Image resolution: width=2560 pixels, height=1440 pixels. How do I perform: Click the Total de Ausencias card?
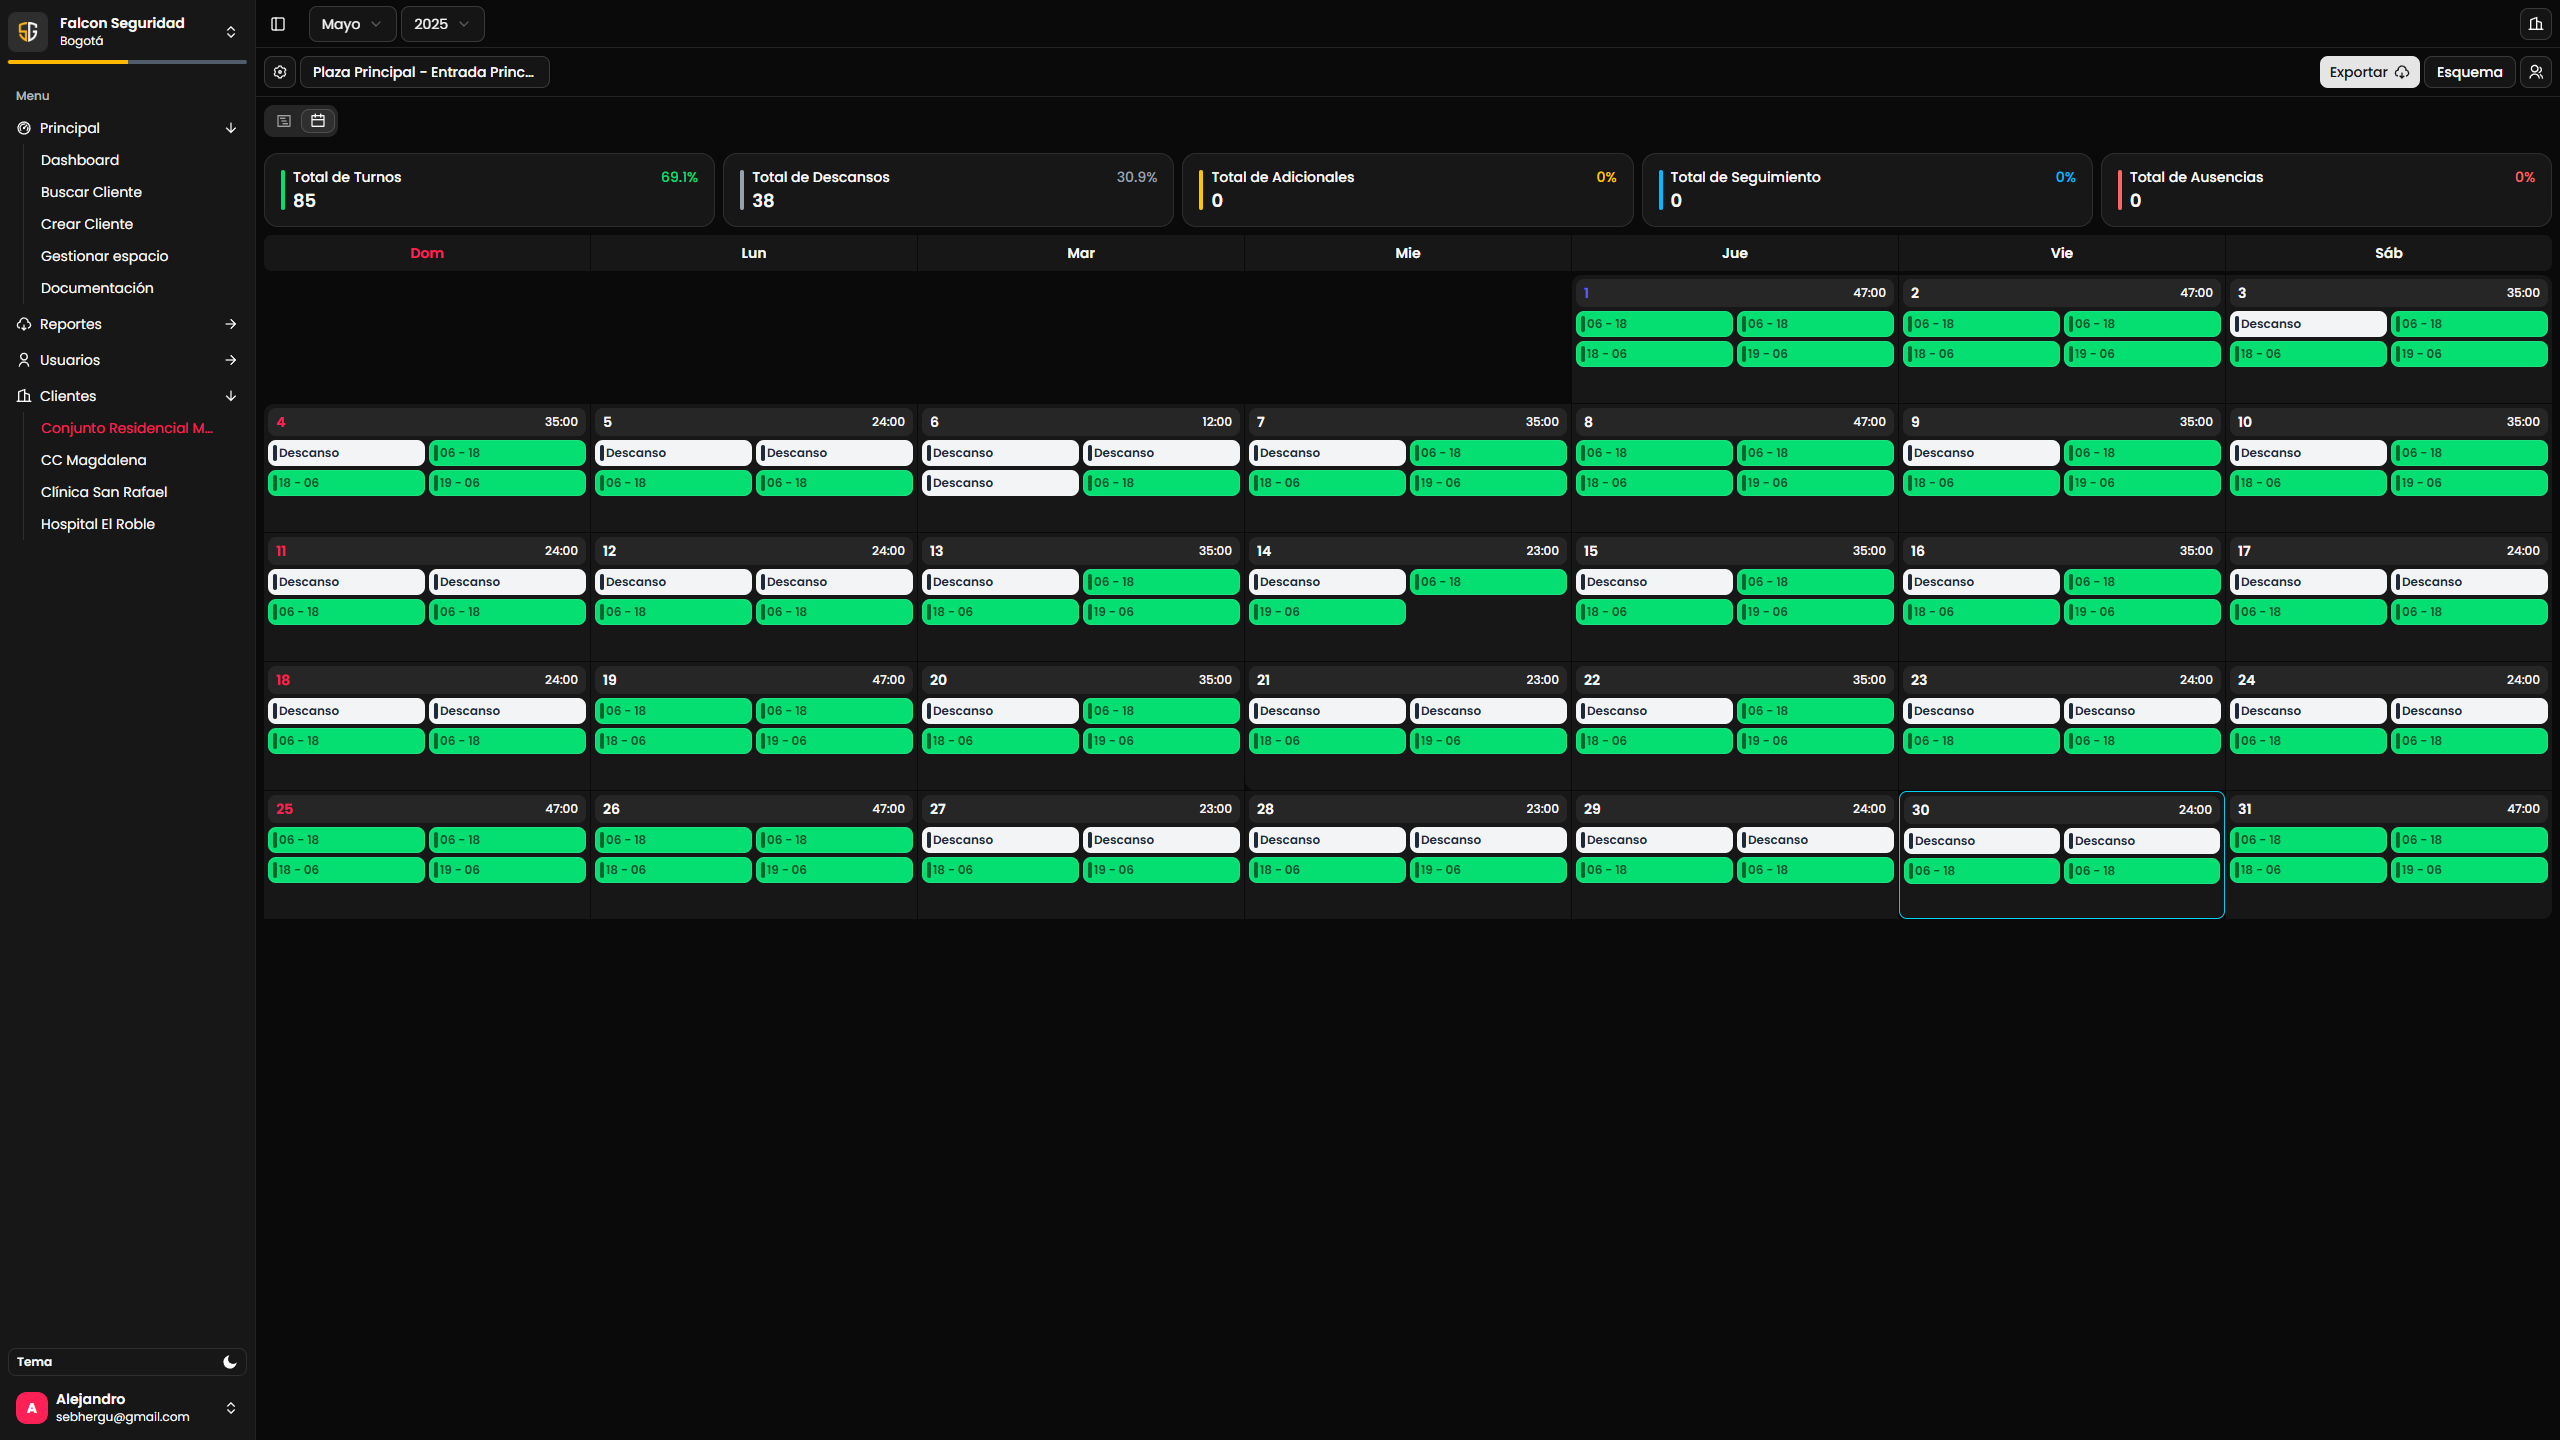[x=2326, y=190]
